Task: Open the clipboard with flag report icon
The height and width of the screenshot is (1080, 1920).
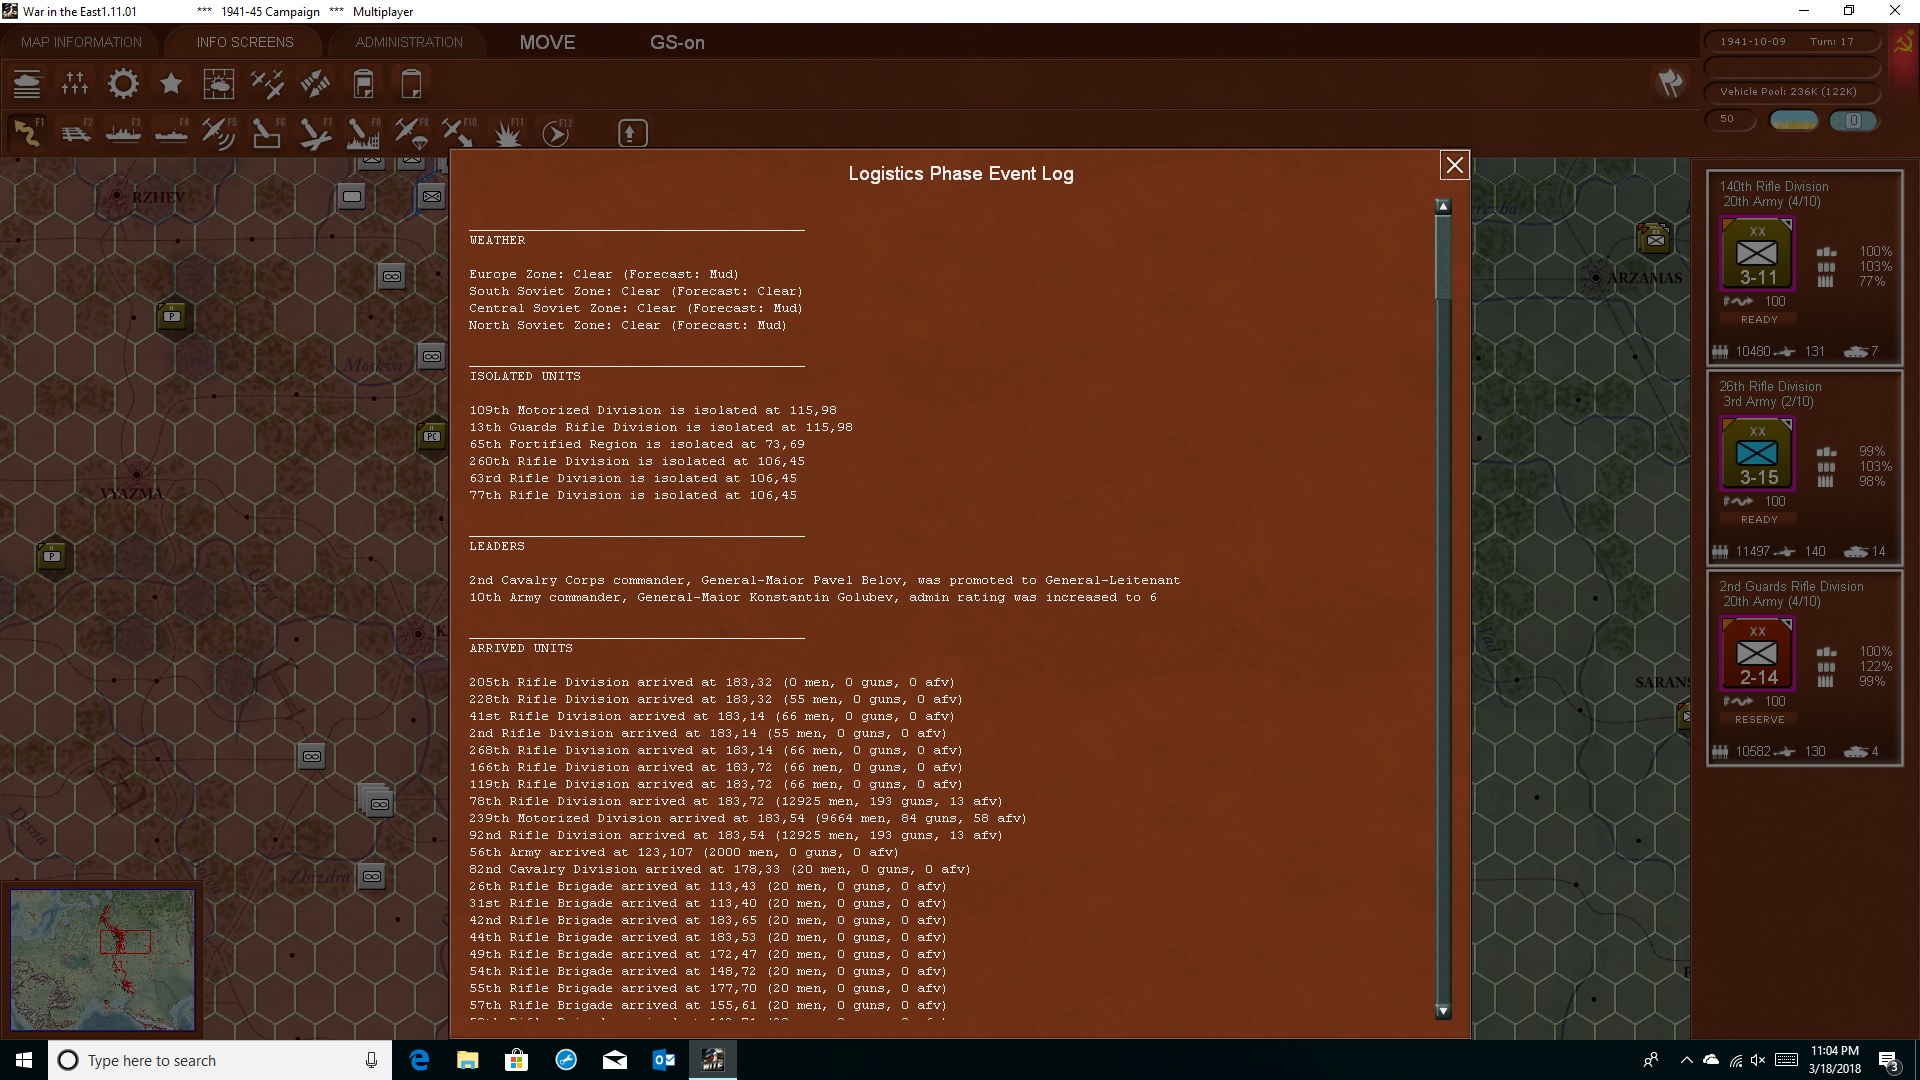Action: pos(363,84)
